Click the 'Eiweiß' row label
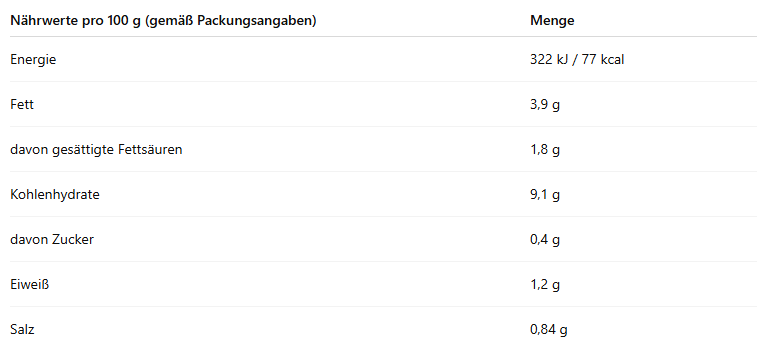The image size is (757, 362). pyautogui.click(x=30, y=285)
